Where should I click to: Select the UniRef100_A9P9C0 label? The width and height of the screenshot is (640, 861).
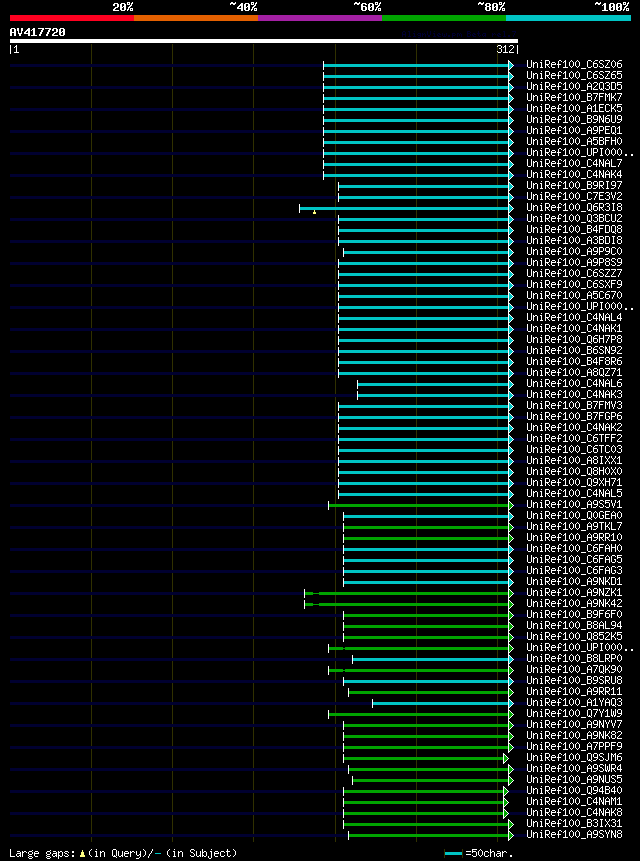tap(574, 251)
